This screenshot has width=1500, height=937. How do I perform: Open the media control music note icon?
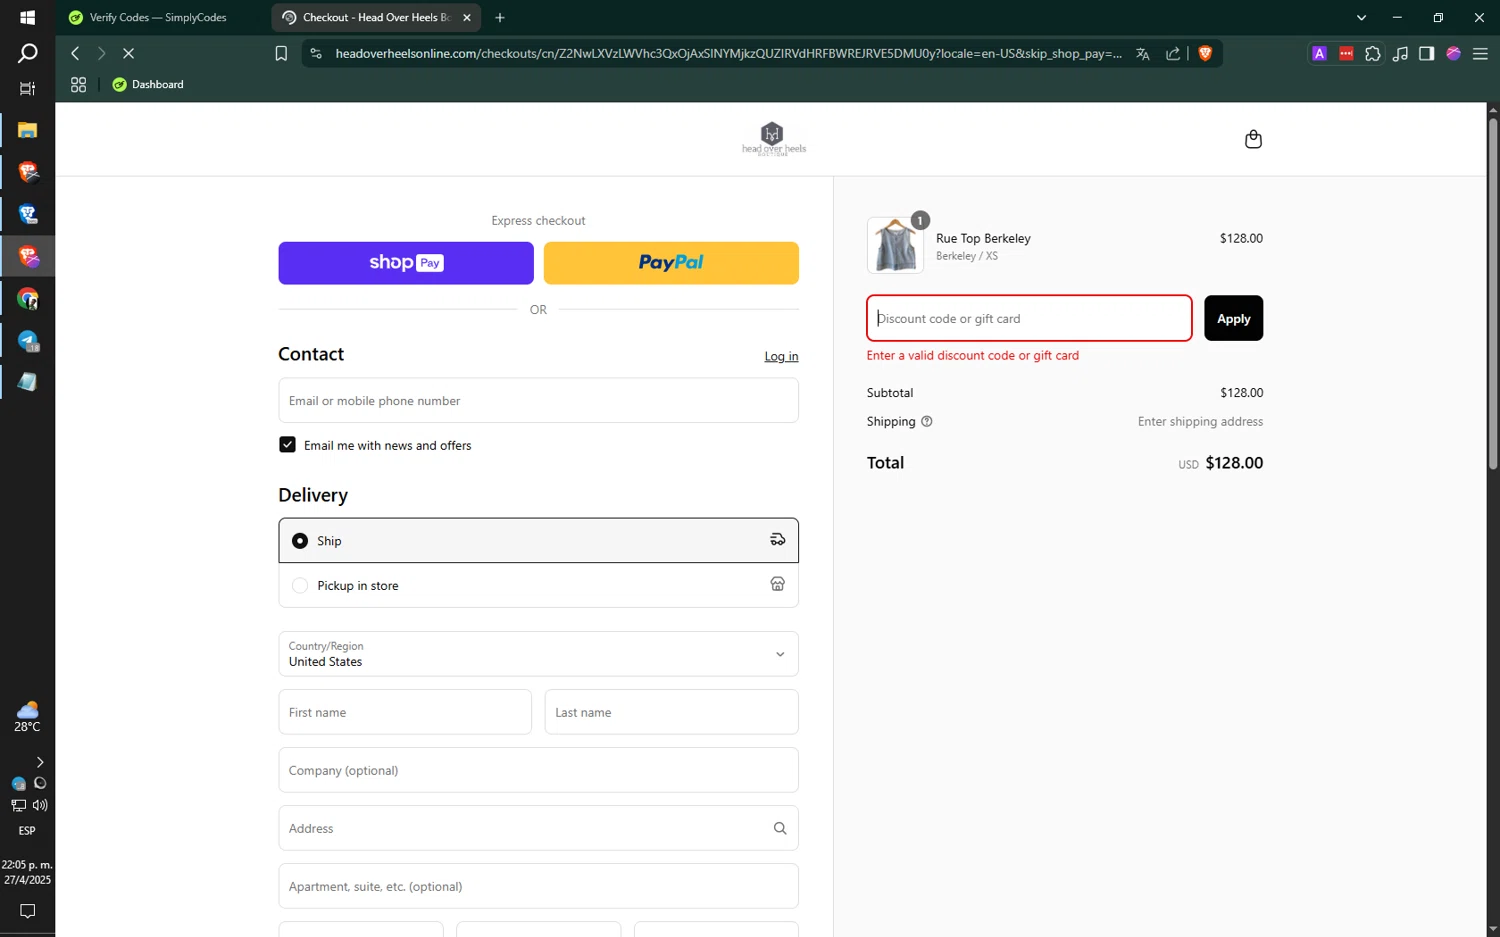(x=1400, y=54)
